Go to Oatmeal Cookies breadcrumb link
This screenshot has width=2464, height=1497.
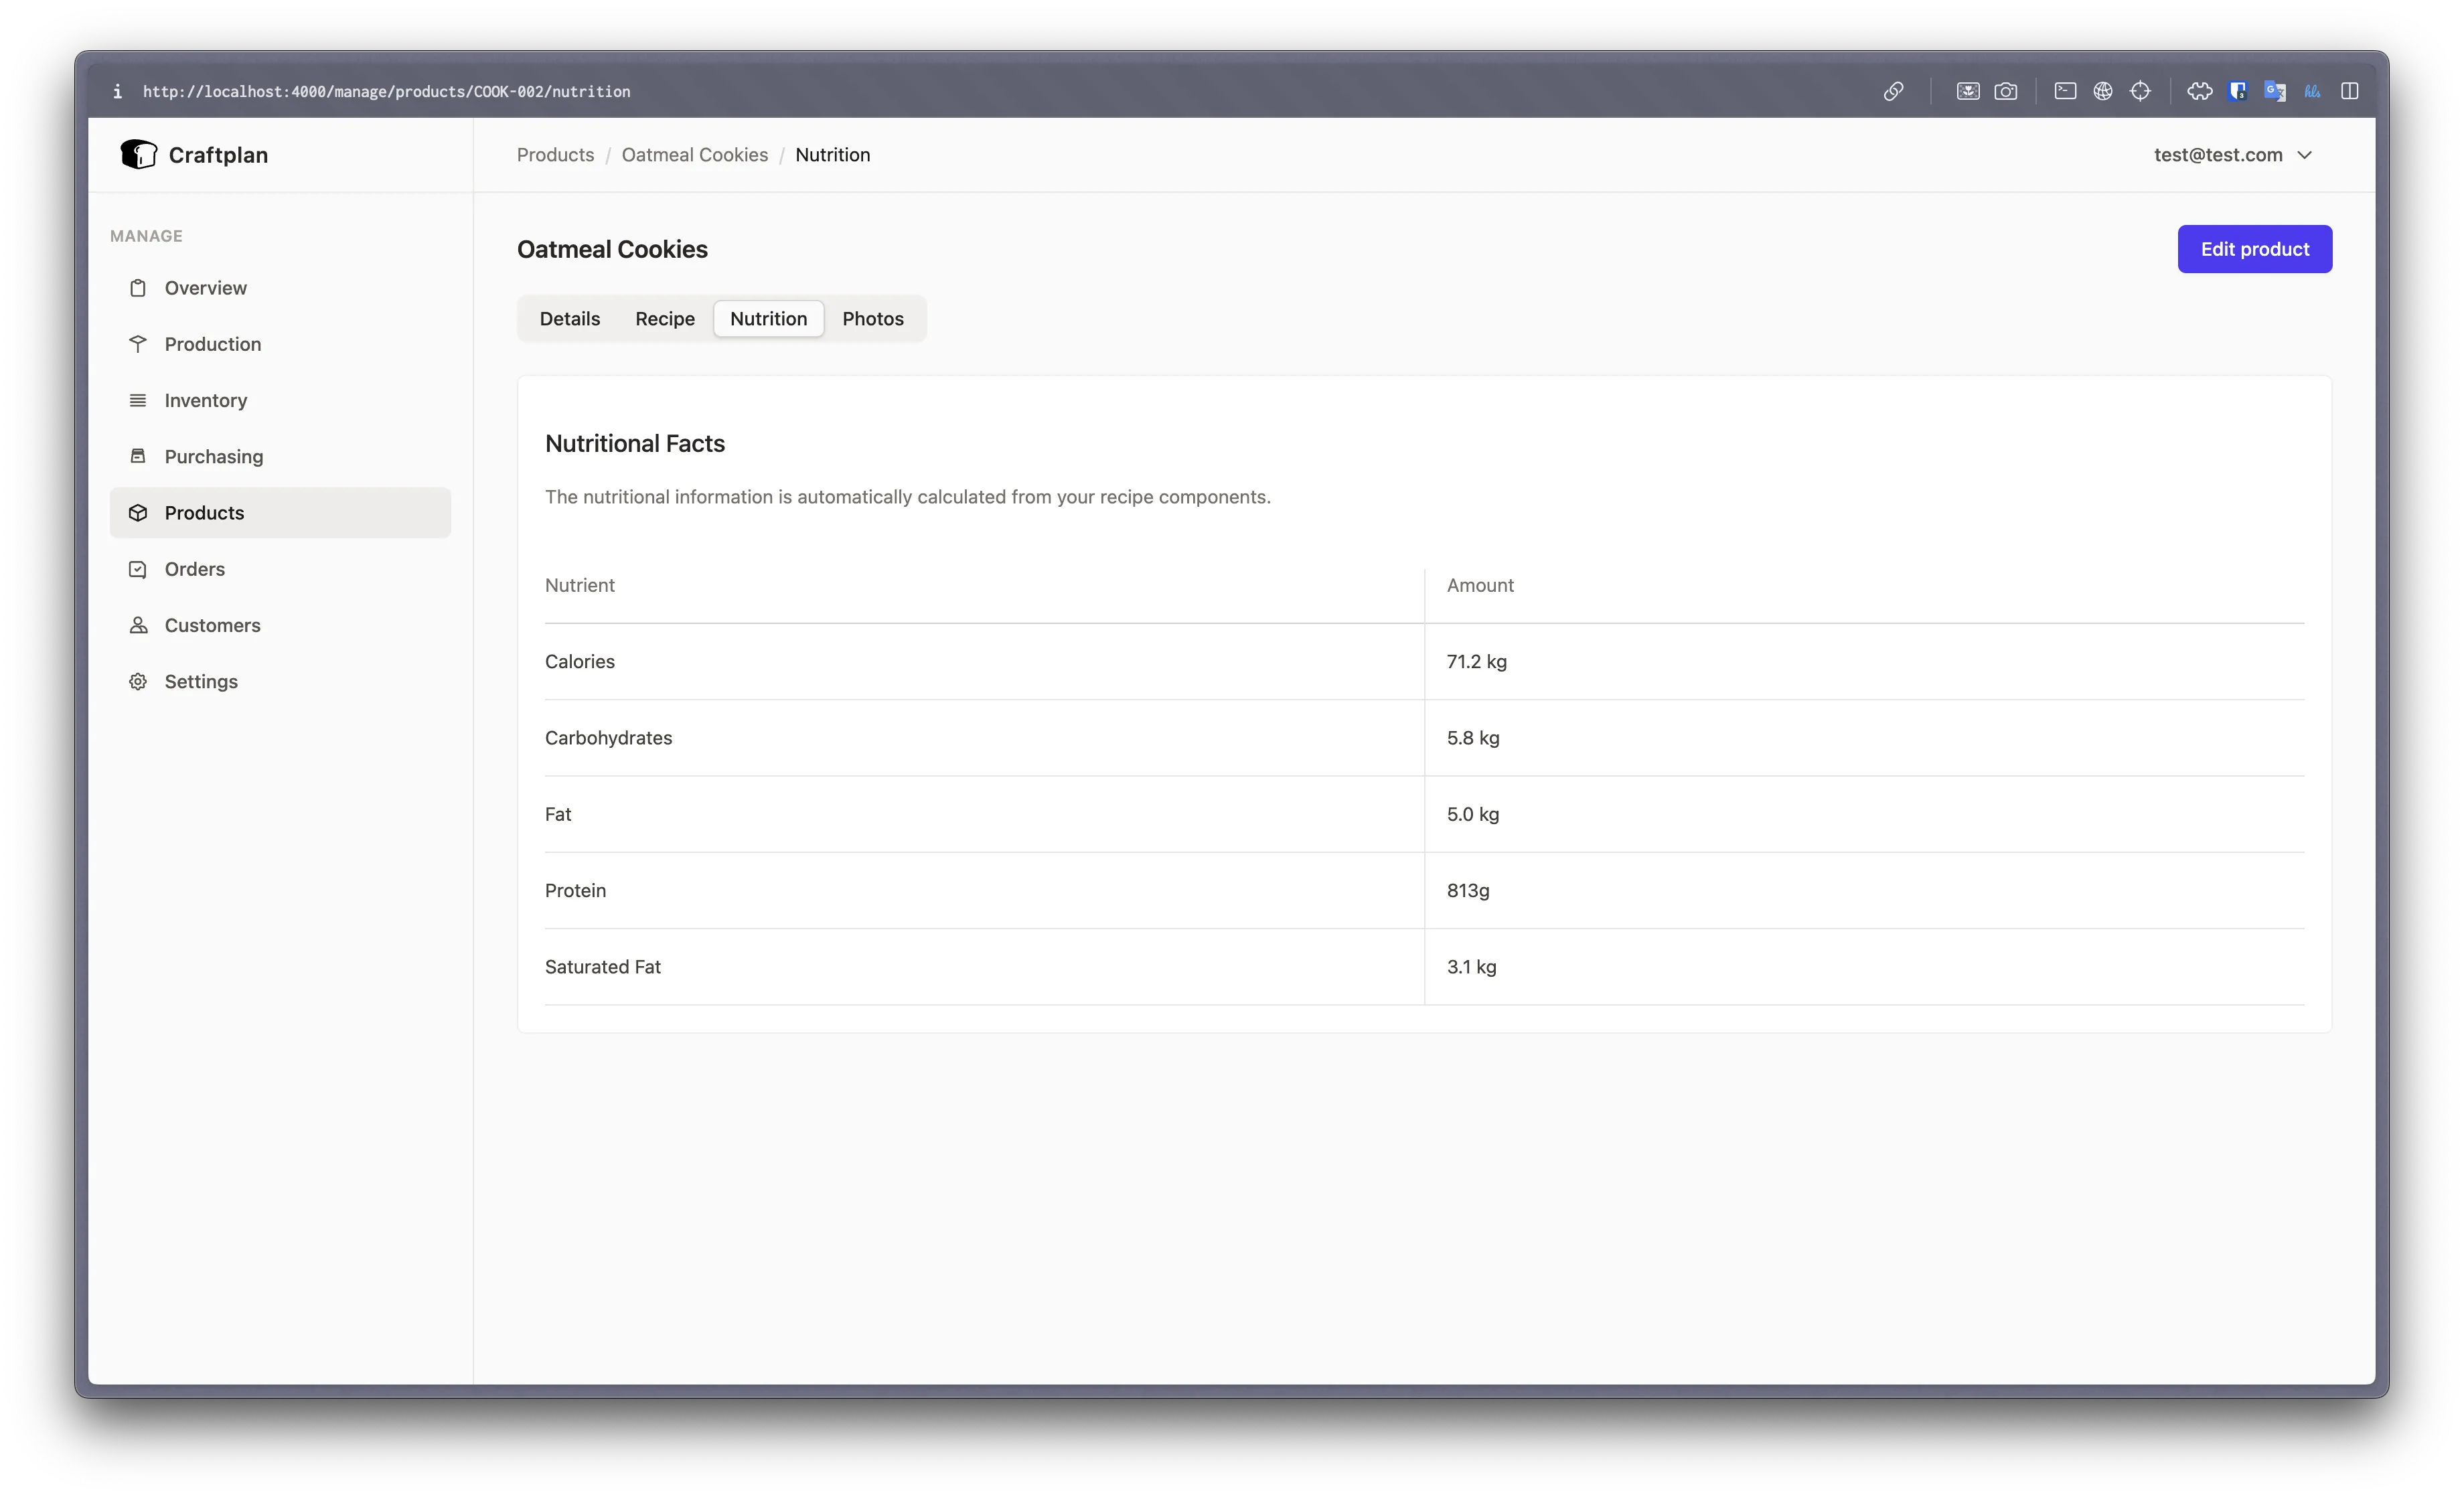click(694, 155)
